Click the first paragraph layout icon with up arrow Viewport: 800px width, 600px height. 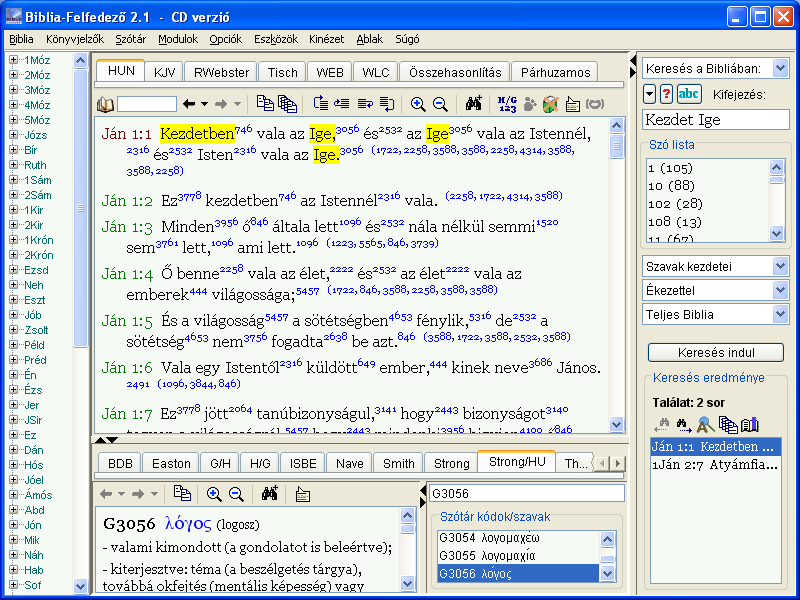click(321, 104)
